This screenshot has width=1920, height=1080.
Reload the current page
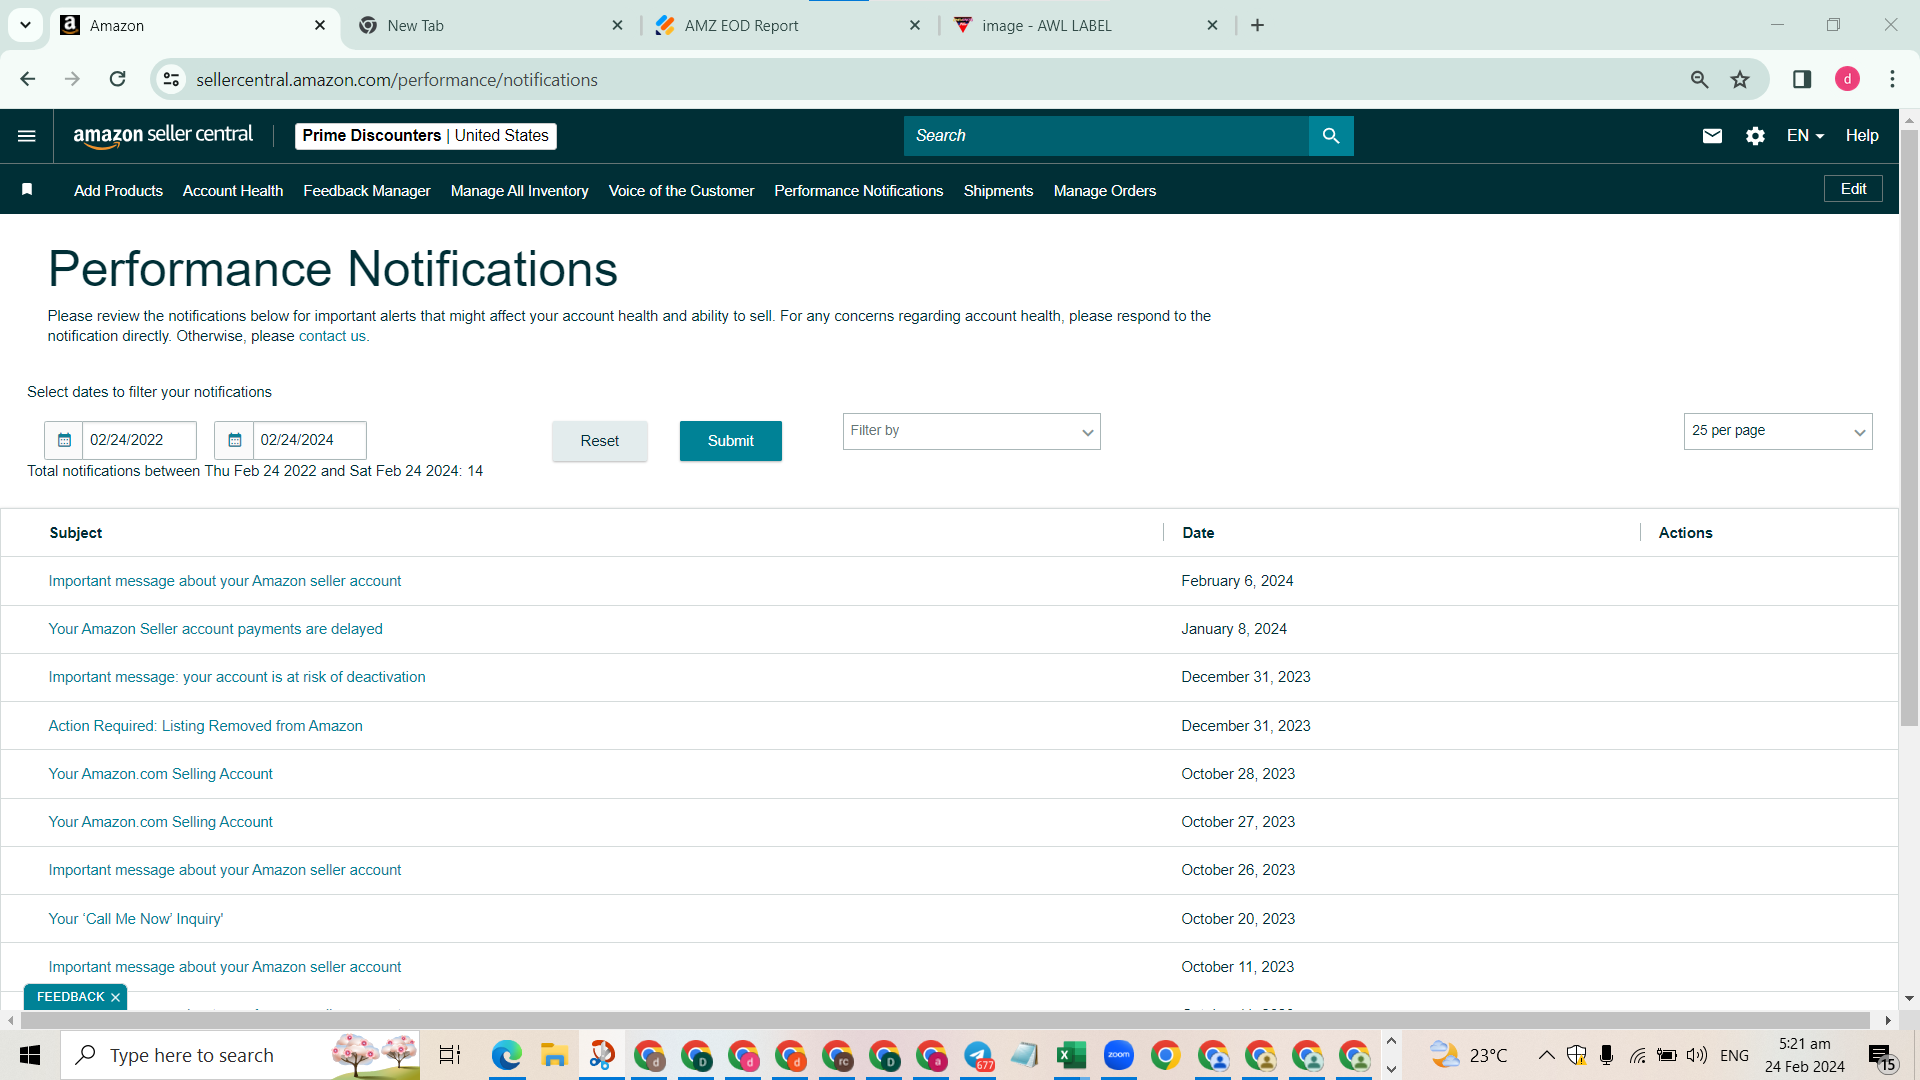(118, 79)
